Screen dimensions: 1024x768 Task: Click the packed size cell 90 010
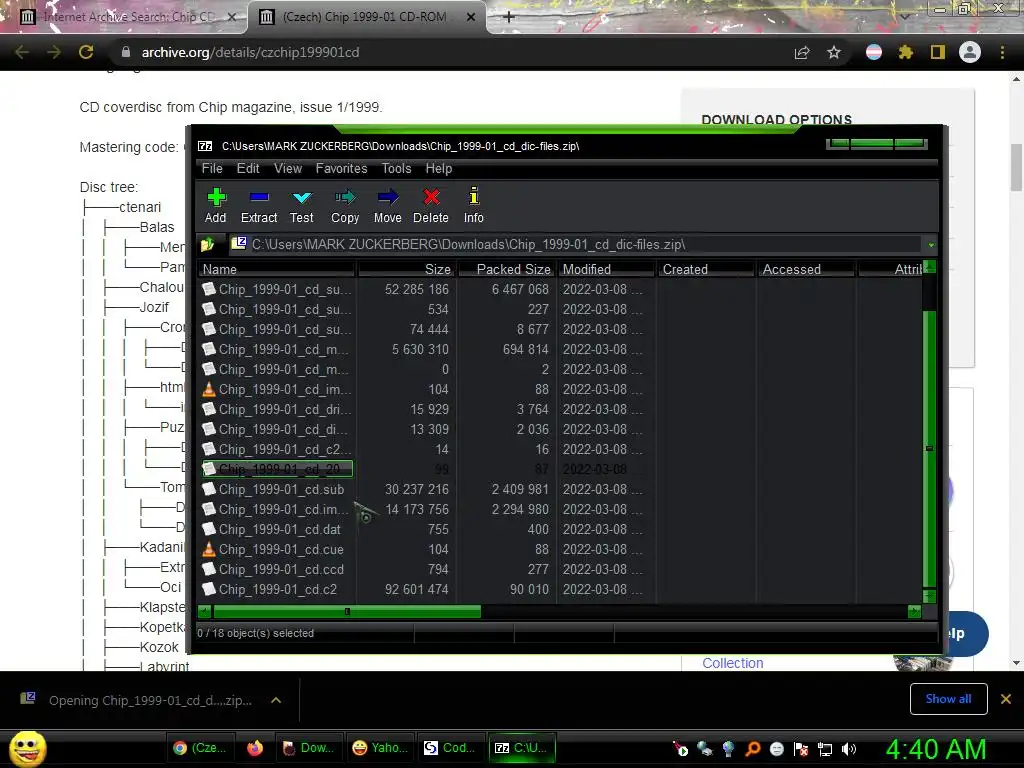[x=529, y=589]
